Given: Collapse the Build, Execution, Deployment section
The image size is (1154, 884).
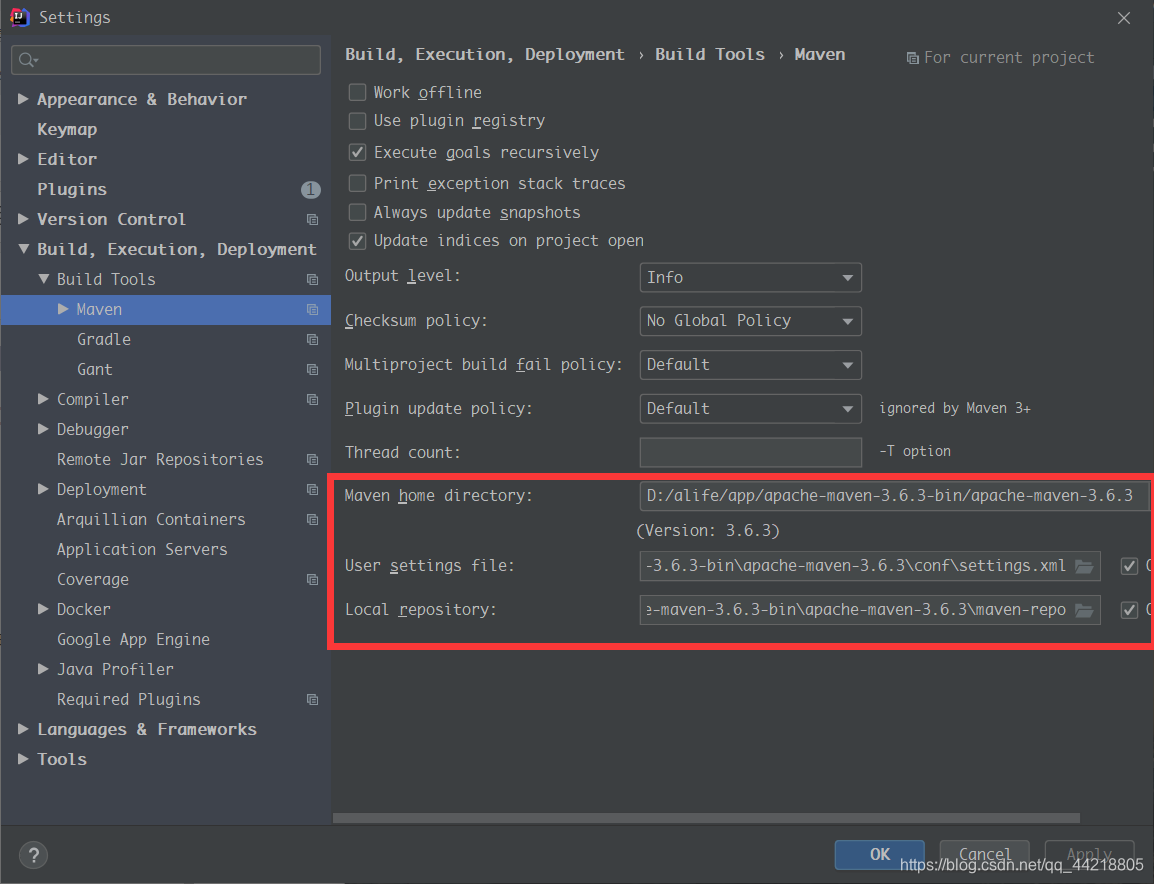Looking at the screenshot, I should (x=23, y=249).
